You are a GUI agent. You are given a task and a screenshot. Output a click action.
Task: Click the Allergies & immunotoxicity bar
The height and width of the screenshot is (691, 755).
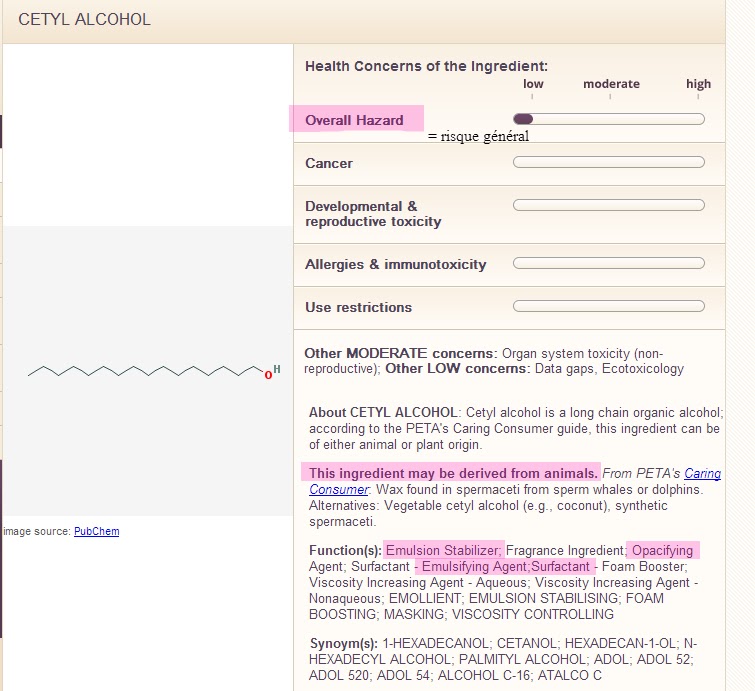[x=608, y=263]
